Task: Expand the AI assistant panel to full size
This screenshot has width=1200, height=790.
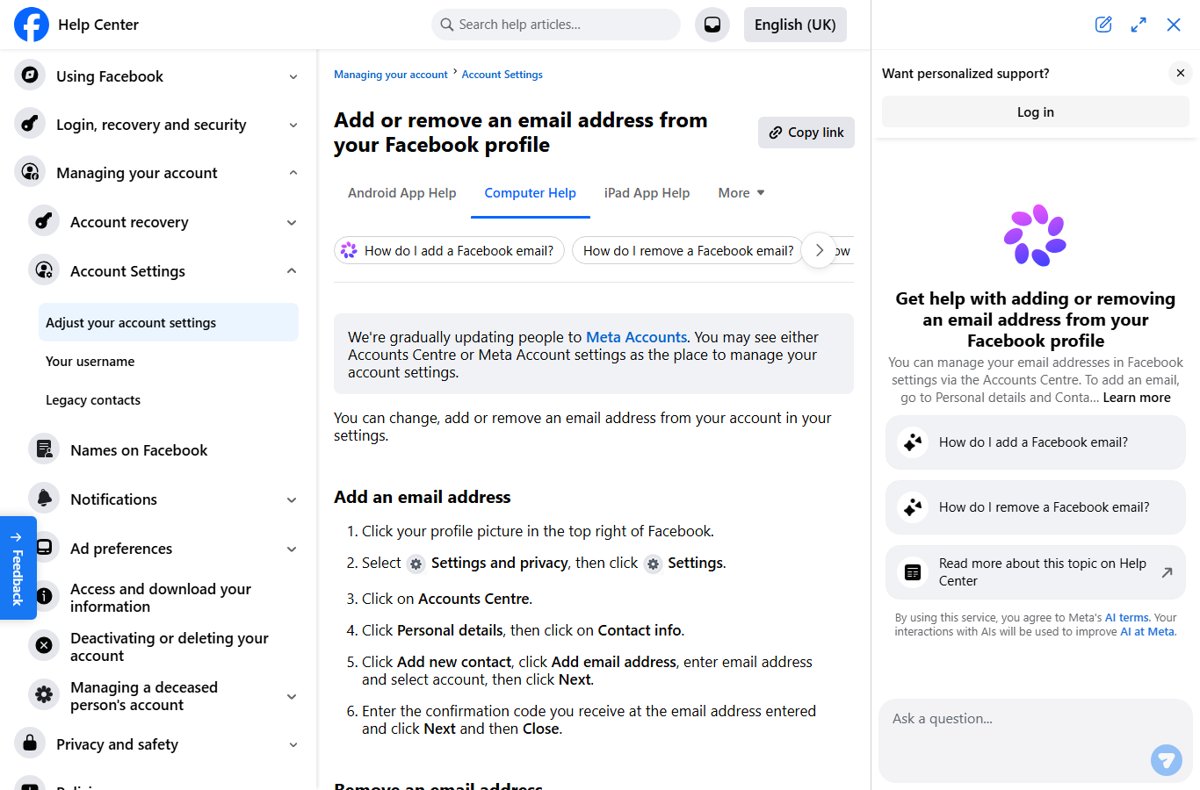Action: [1138, 25]
